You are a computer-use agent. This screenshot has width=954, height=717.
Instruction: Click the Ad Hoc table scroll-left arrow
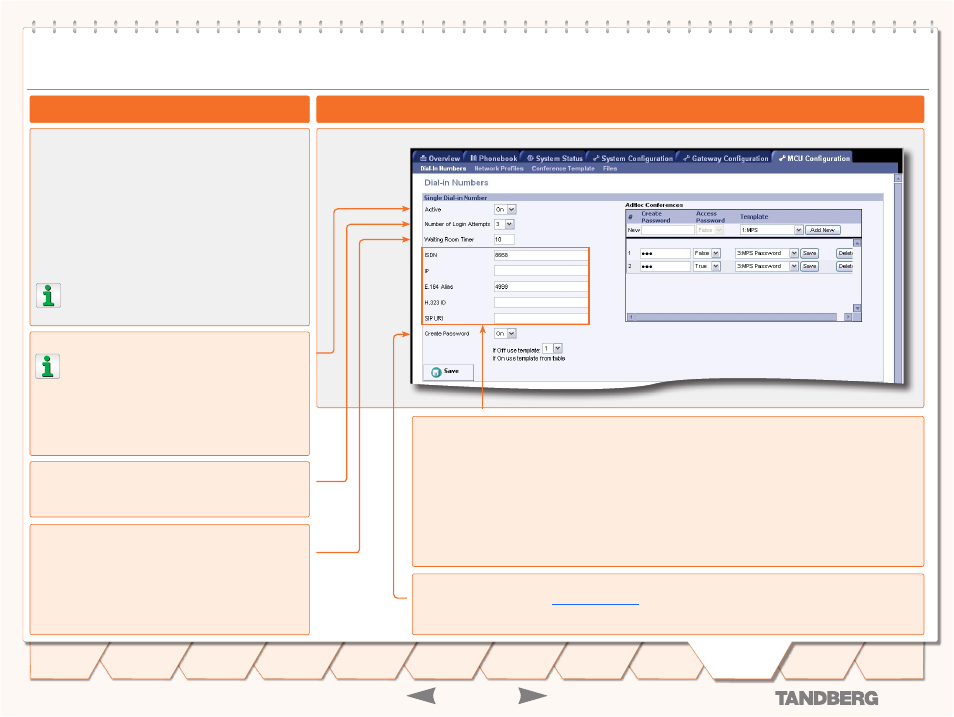630,317
